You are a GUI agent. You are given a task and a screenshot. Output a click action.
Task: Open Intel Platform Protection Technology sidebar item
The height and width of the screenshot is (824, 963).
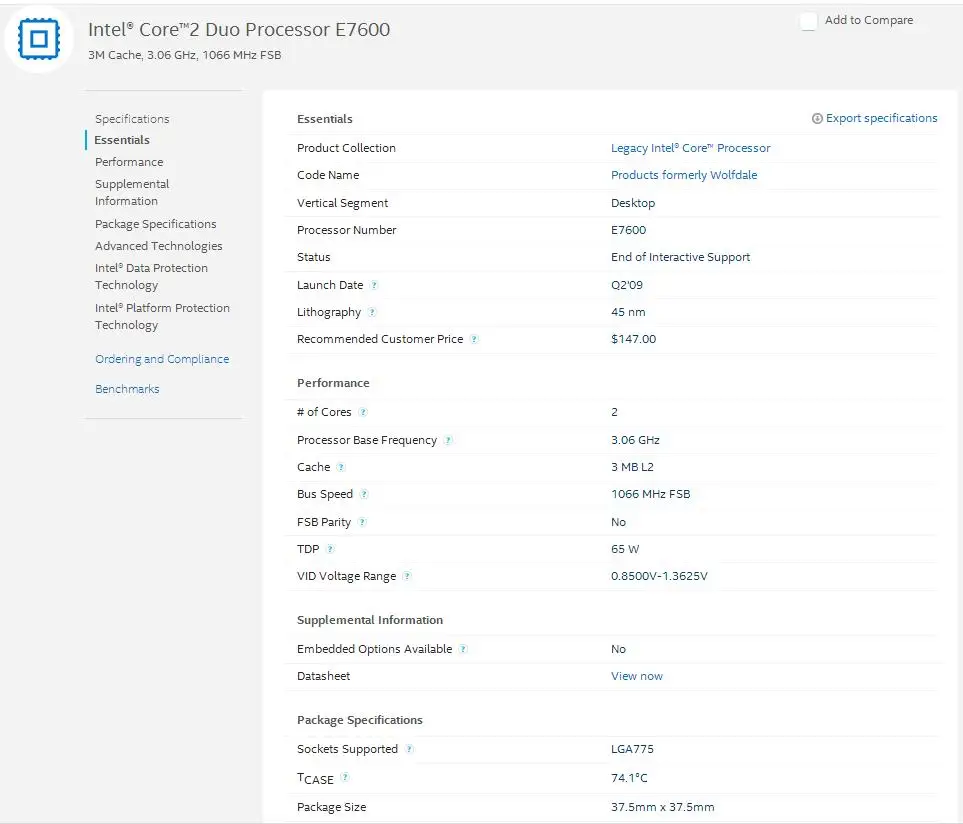[162, 316]
